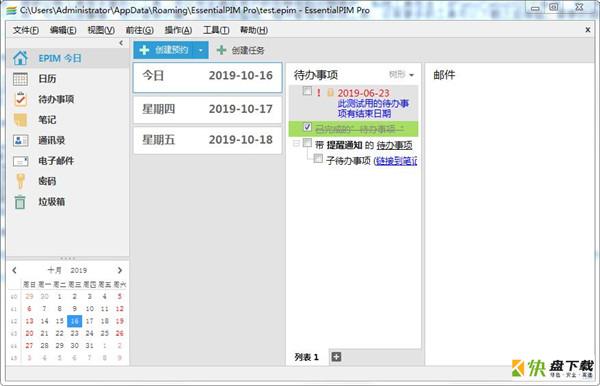Click the 创建预约 button
600x386 pixels.
[x=164, y=50]
